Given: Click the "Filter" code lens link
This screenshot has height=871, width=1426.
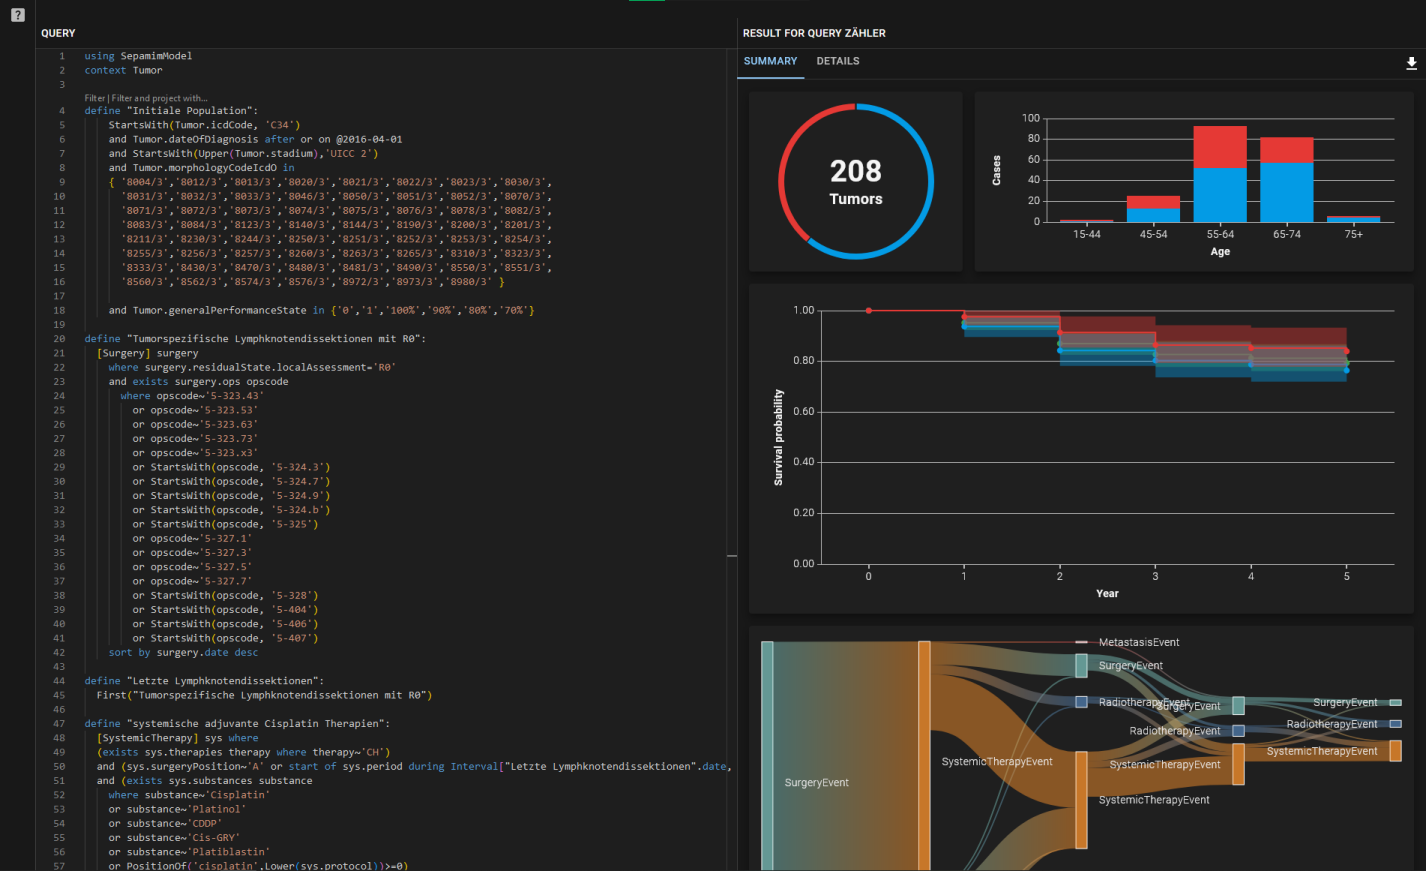Looking at the screenshot, I should 95,98.
